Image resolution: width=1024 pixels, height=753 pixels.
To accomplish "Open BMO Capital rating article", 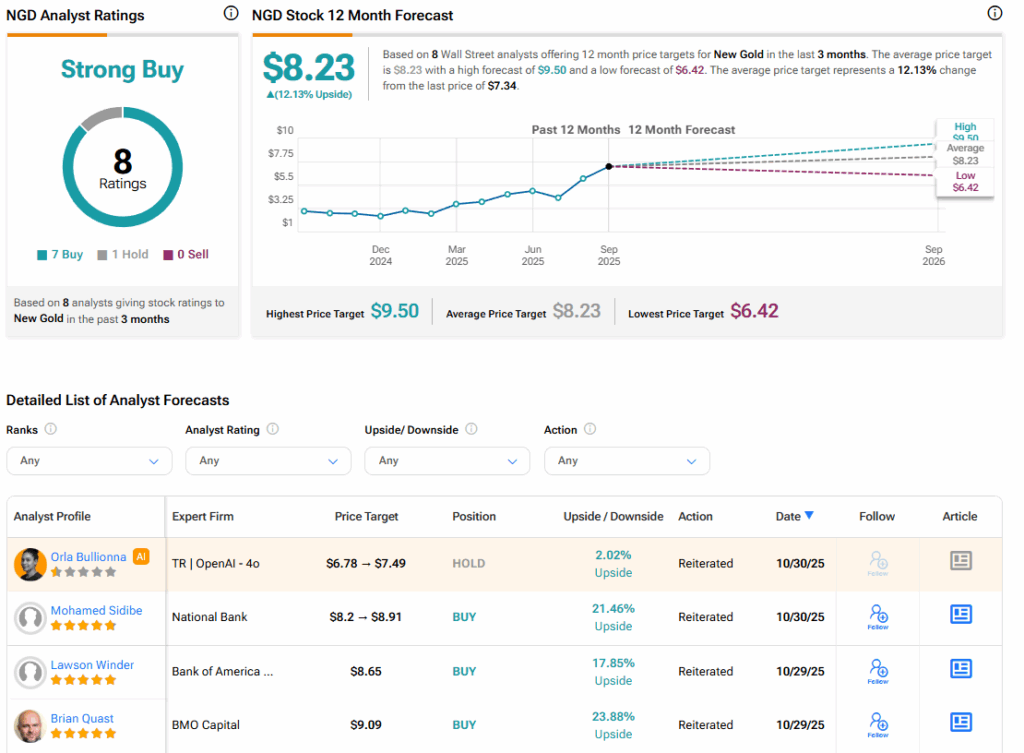I will (x=960, y=722).
